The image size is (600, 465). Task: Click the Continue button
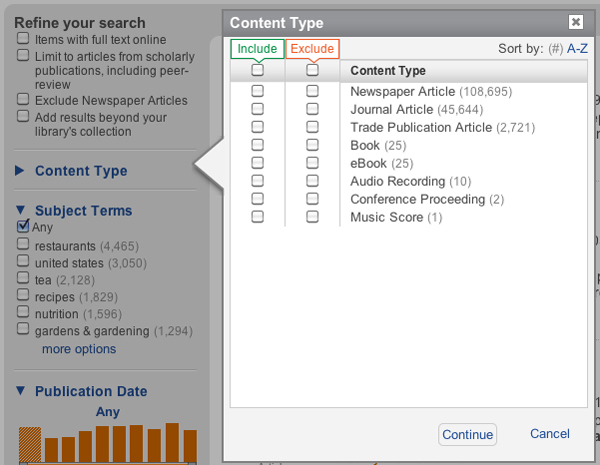click(x=467, y=434)
